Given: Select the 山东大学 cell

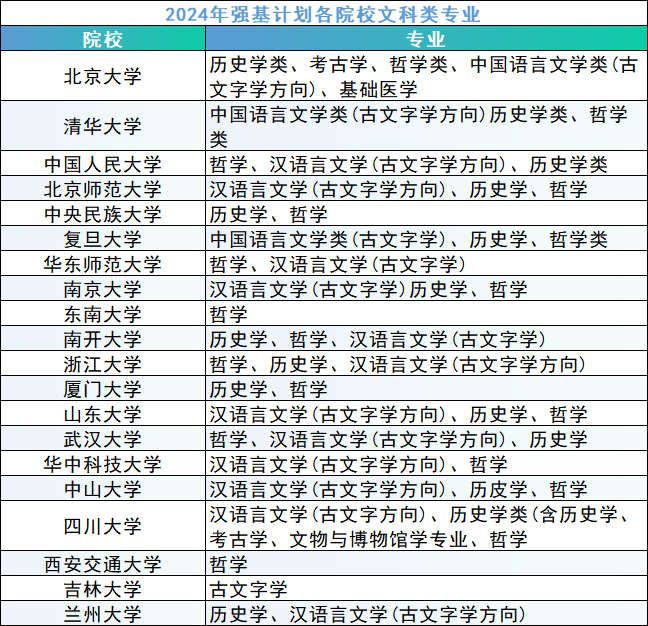Looking at the screenshot, I should (103, 414).
